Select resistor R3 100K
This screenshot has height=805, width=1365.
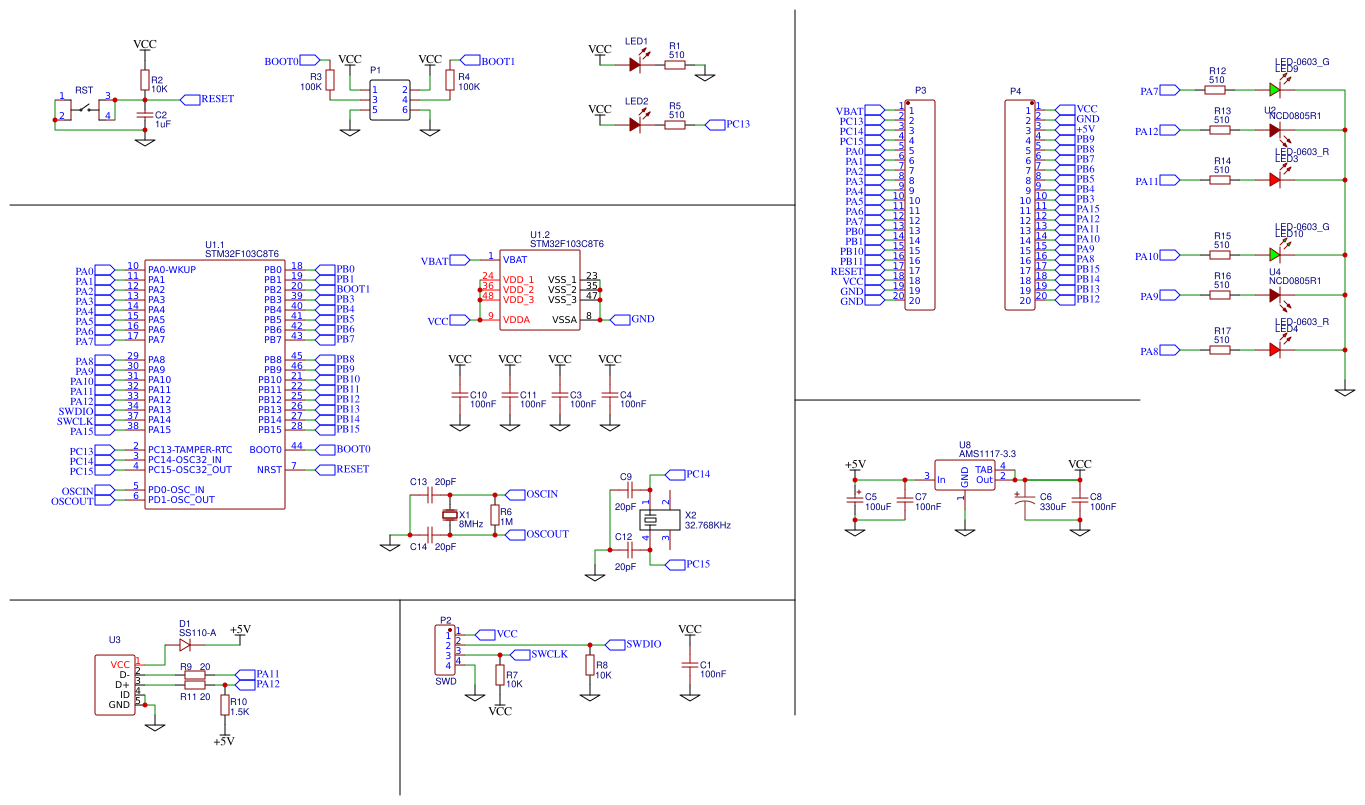tap(330, 80)
